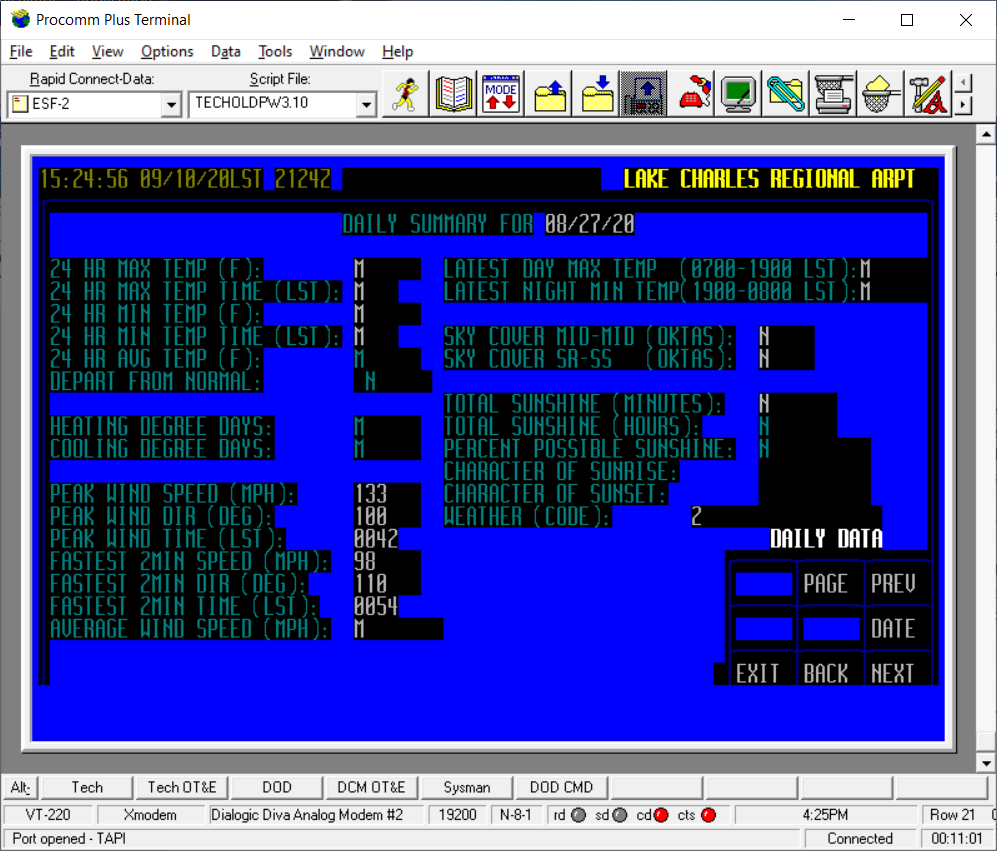Click the 4:25PM clock field
This screenshot has height=851, width=997.
(x=825, y=815)
